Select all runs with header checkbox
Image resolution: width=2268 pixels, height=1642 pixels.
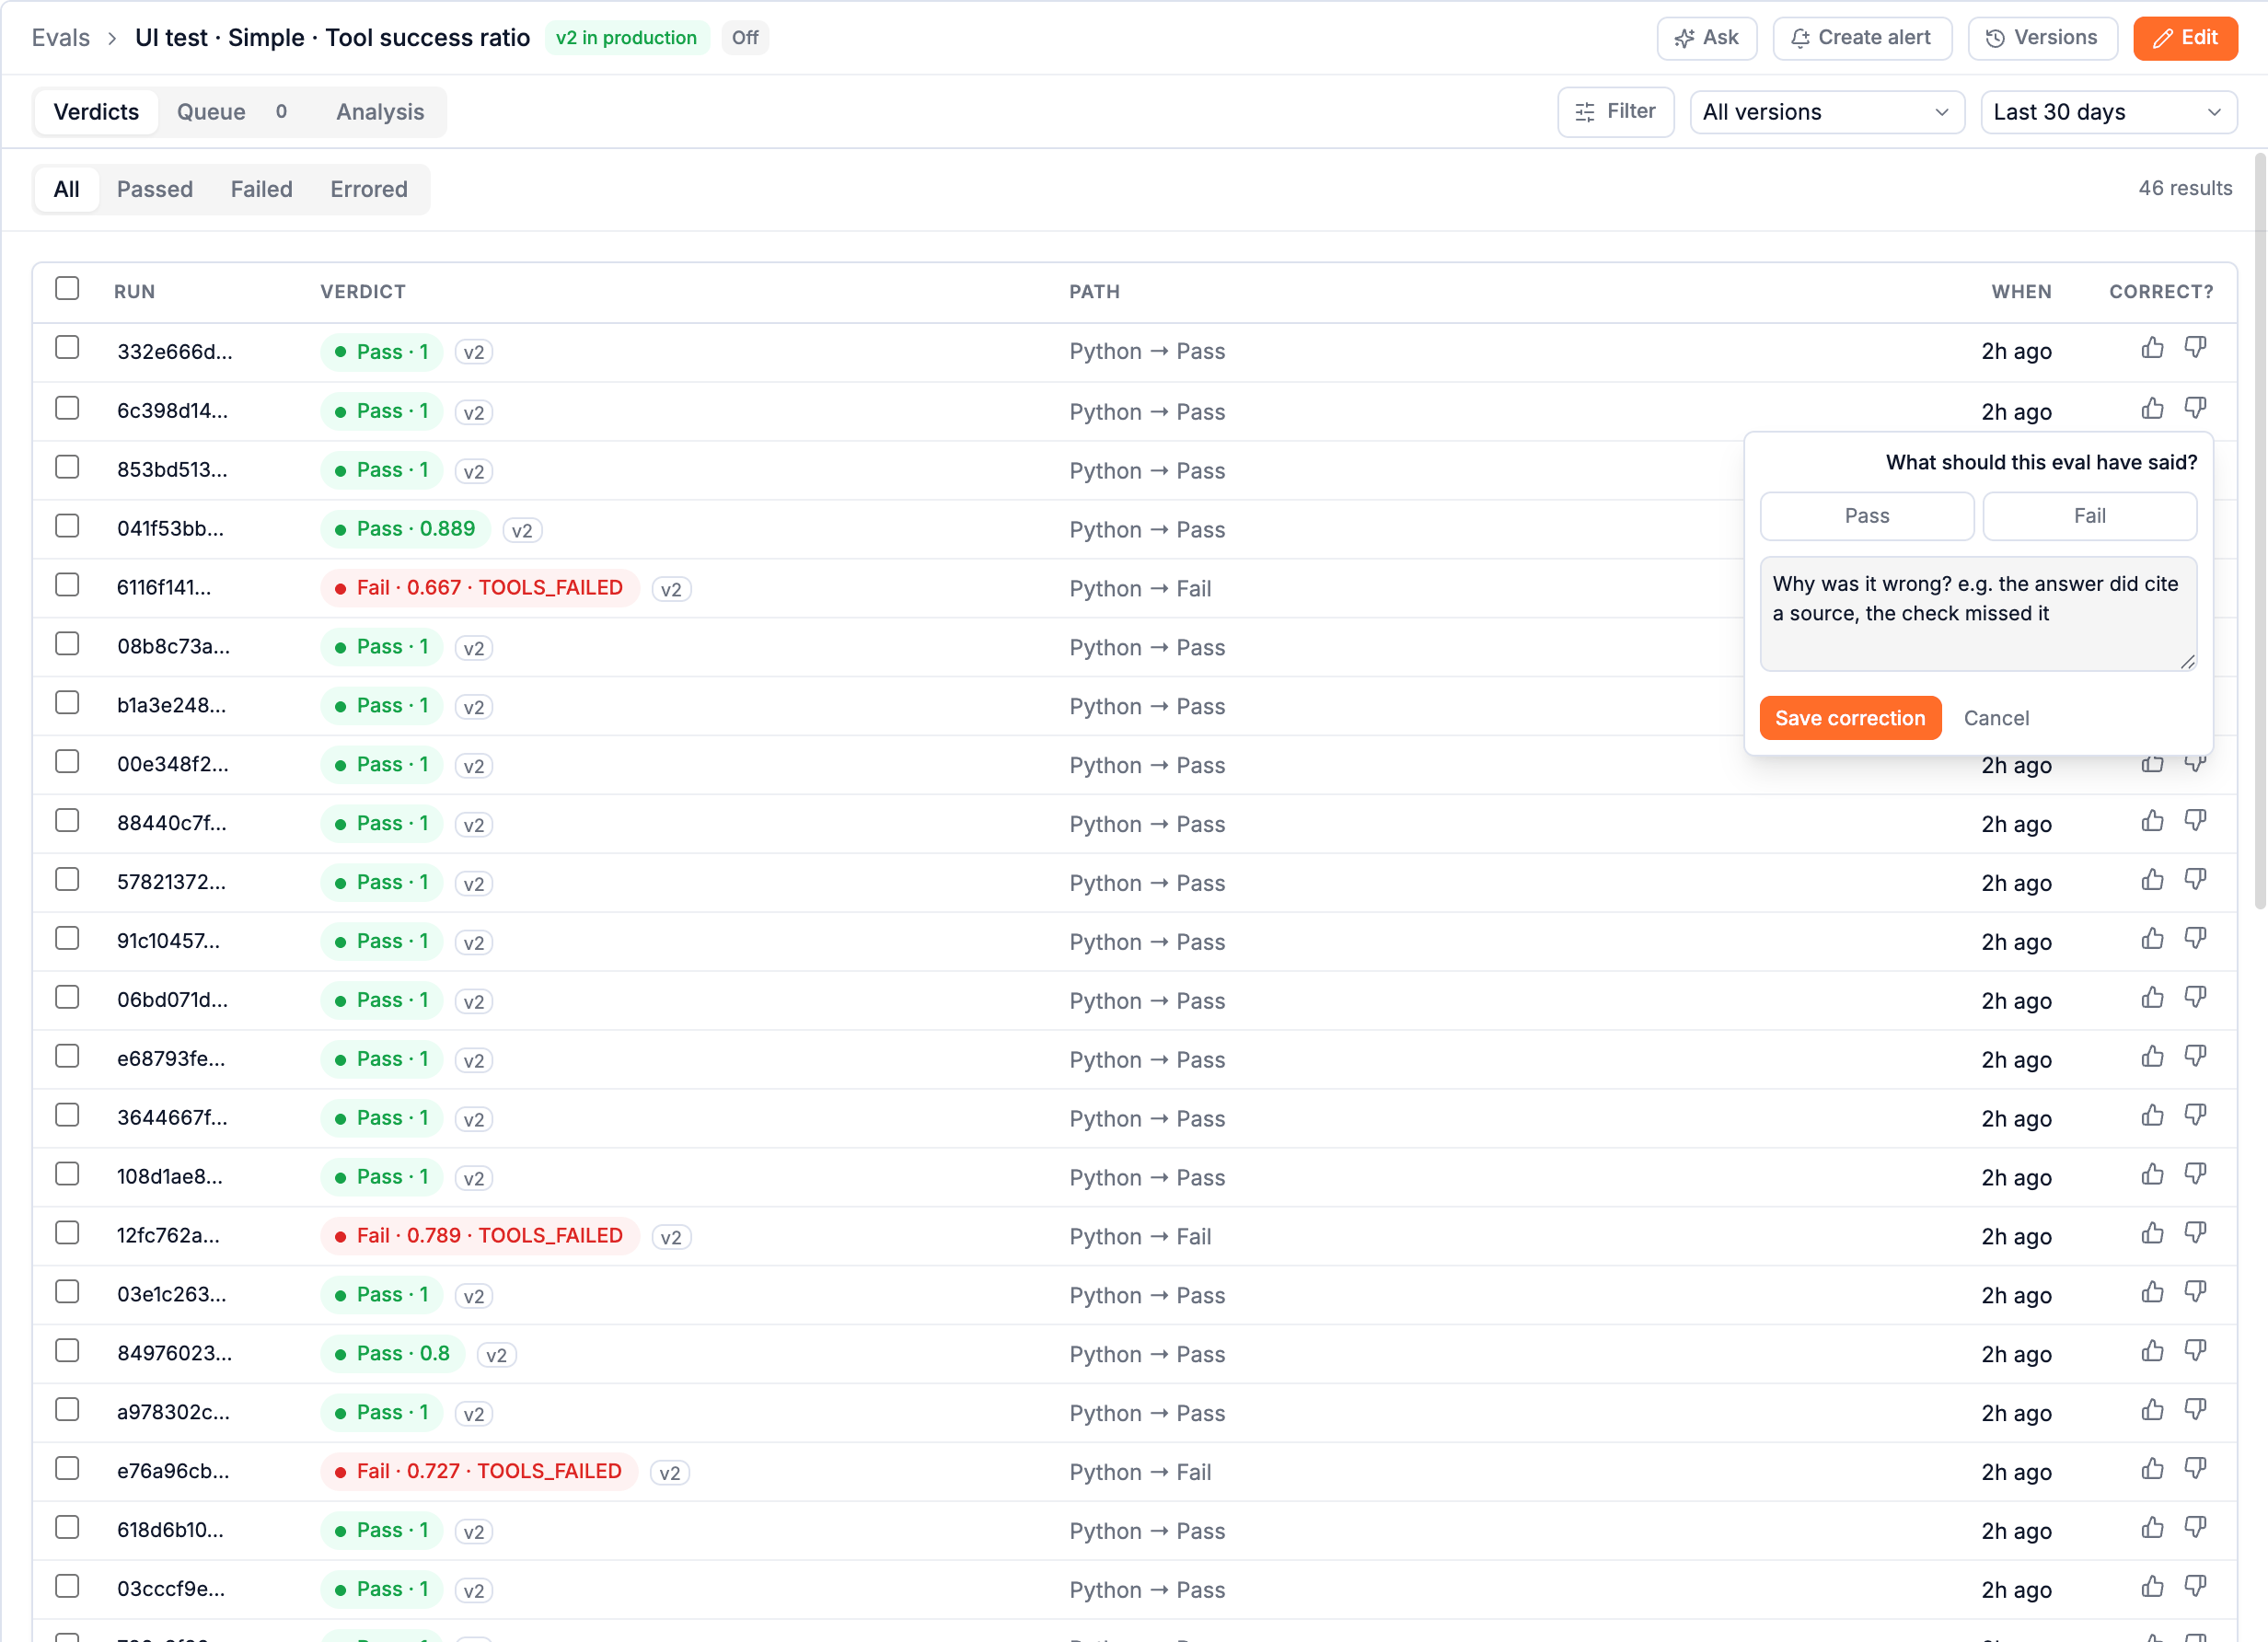(67, 289)
